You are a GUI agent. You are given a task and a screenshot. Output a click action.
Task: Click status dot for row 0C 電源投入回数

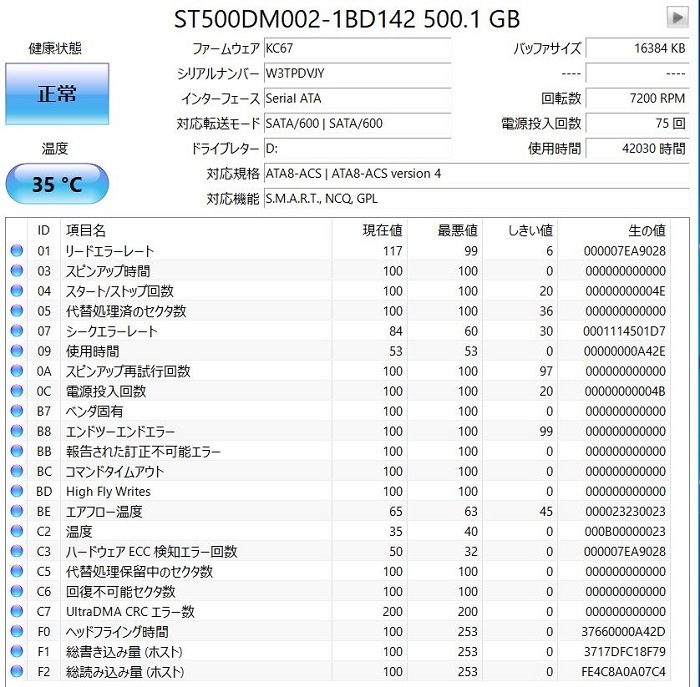point(17,391)
